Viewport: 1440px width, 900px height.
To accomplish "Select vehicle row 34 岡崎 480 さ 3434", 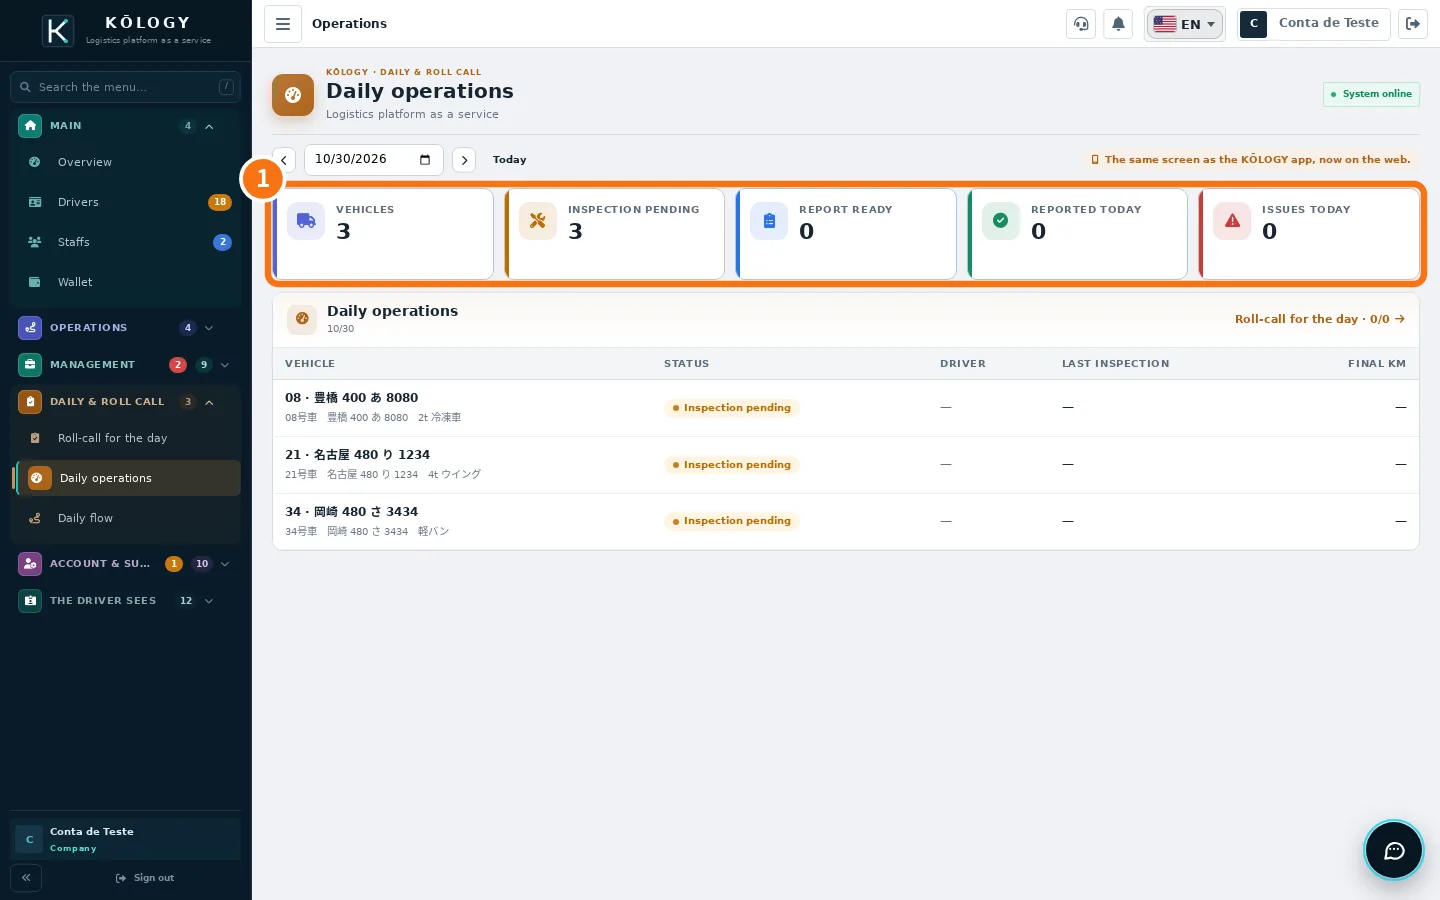I will click(846, 521).
